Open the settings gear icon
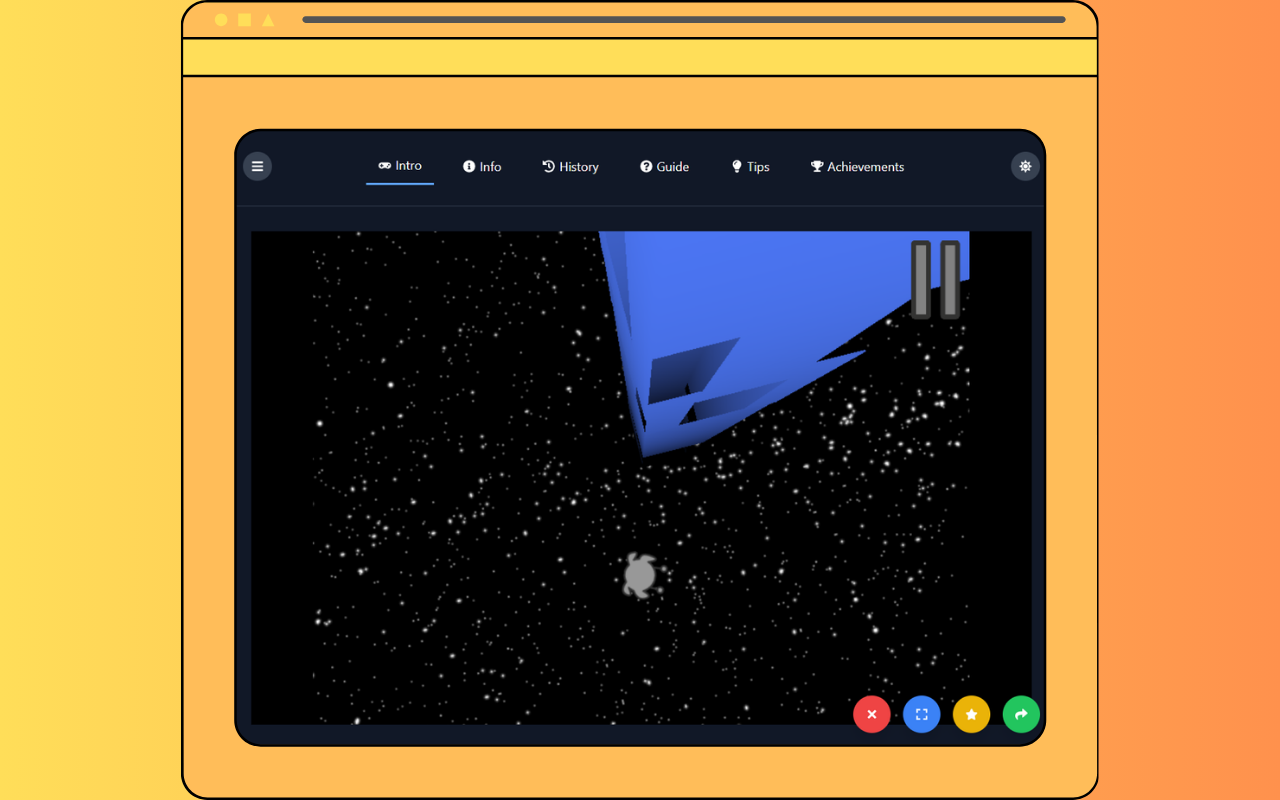This screenshot has height=800, width=1280. (x=1024, y=166)
